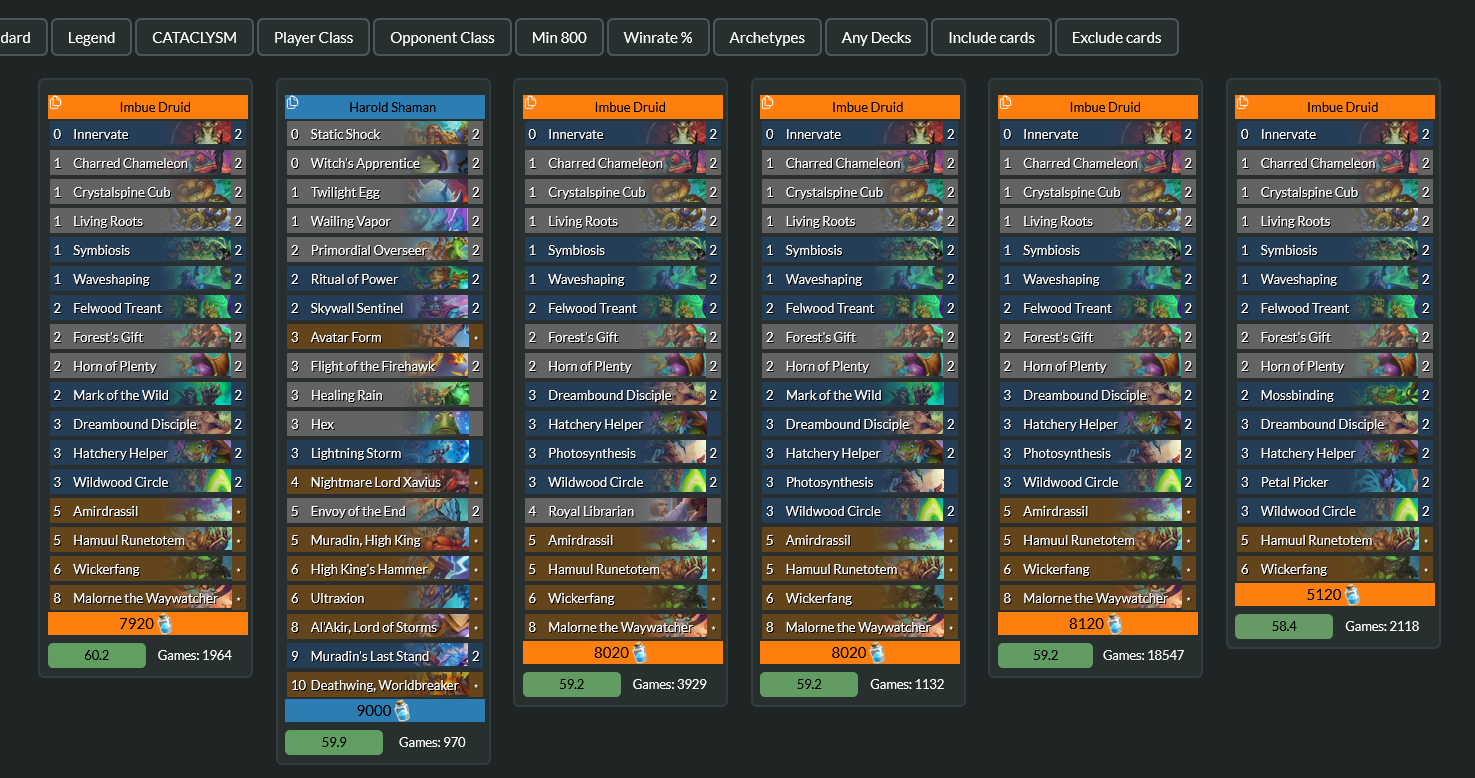This screenshot has width=1475, height=778.
Task: Copy the Harold Shaman deck code
Action: coord(293,103)
